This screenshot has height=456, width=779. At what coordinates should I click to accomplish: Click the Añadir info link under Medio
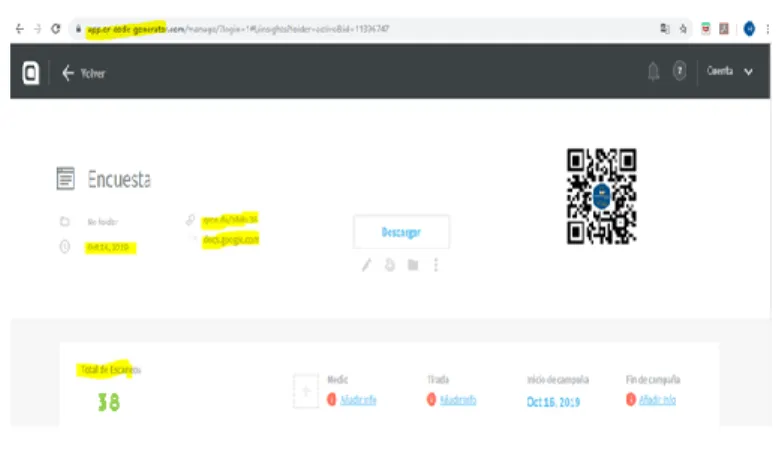[x=358, y=400]
